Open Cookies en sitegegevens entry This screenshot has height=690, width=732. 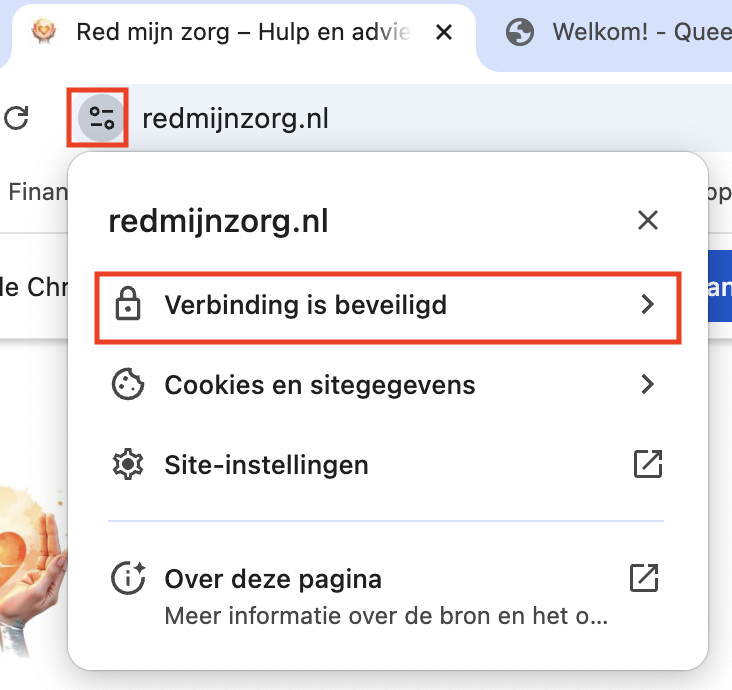point(319,385)
